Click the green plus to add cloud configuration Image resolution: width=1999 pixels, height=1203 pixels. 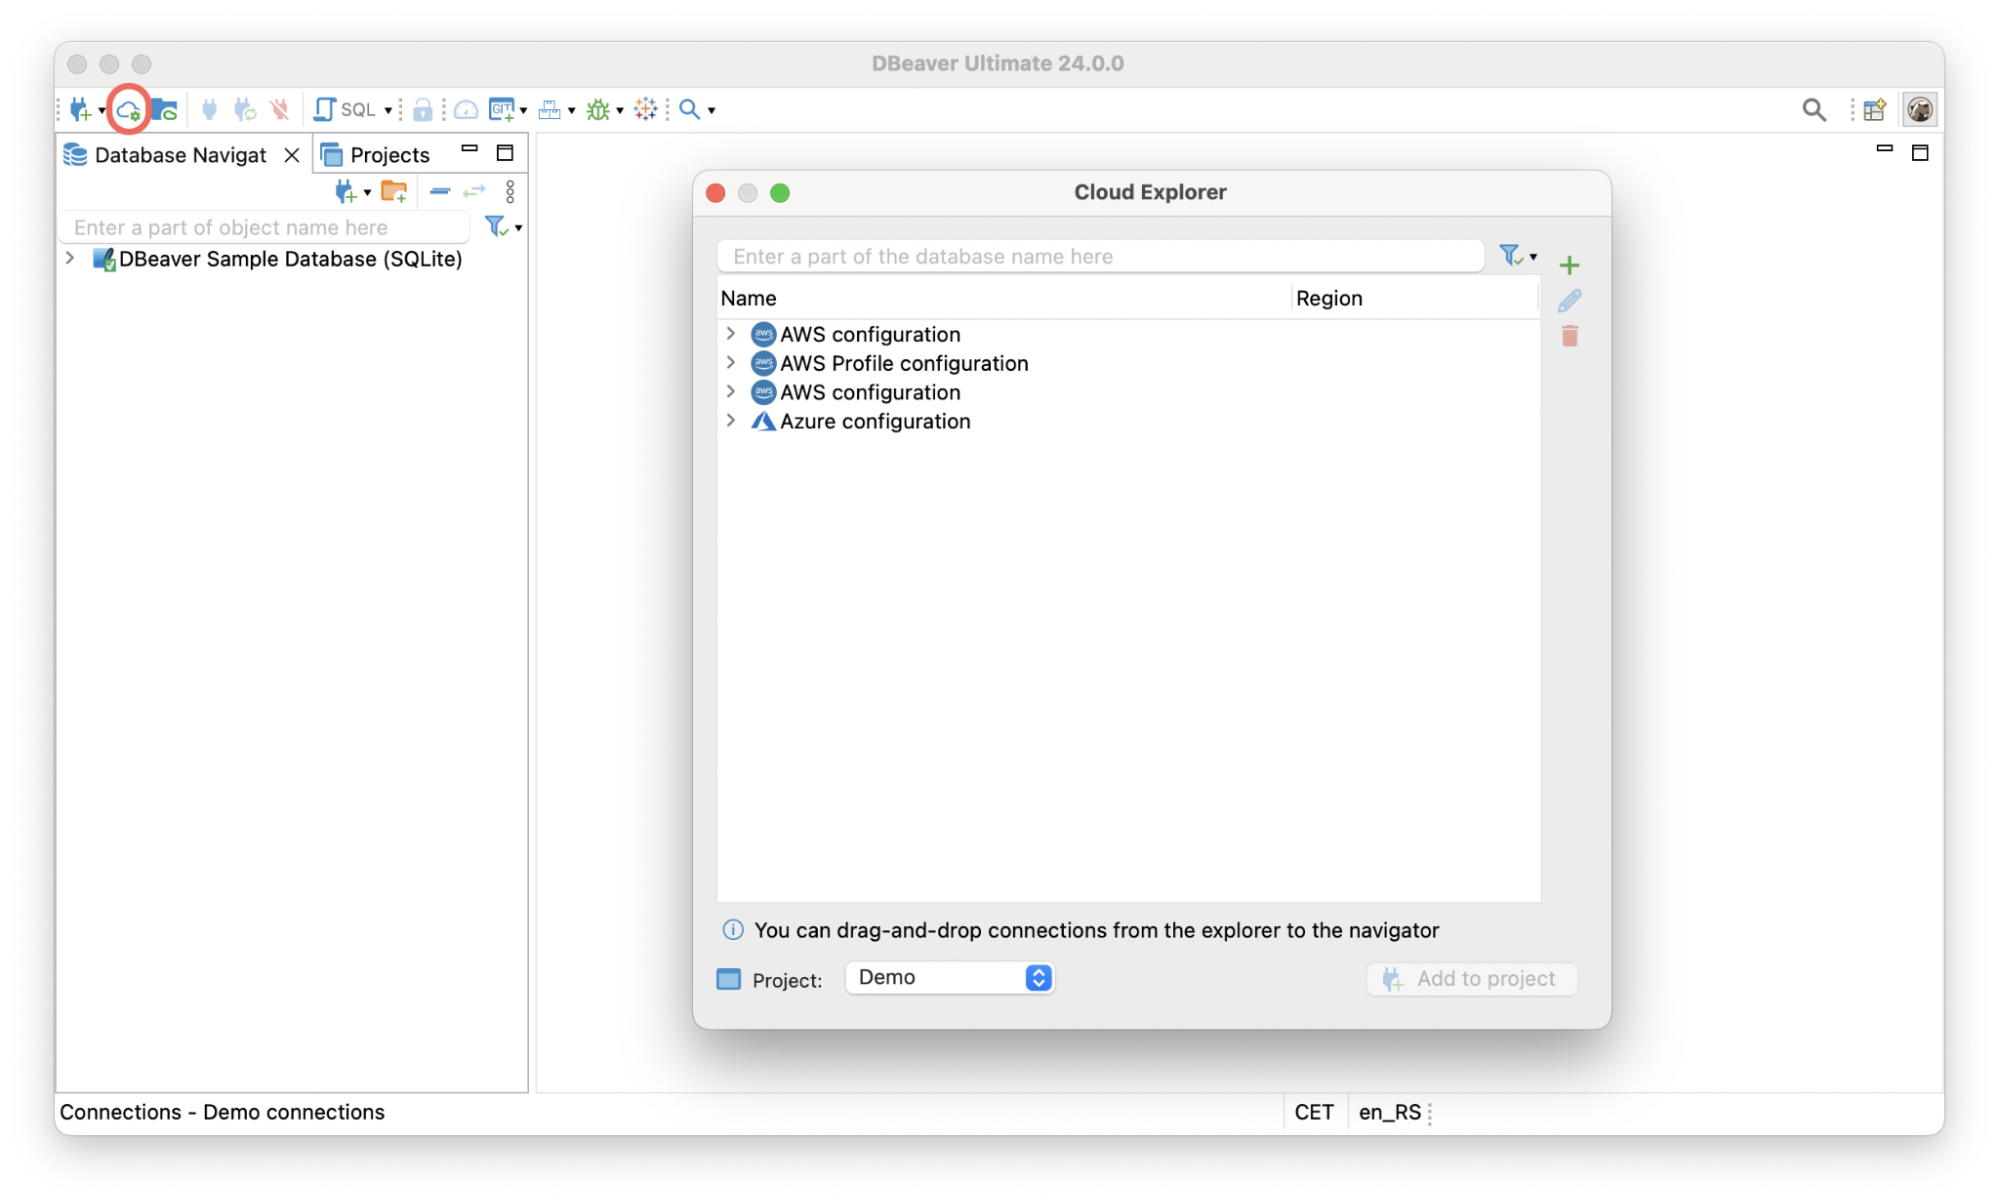1570,264
